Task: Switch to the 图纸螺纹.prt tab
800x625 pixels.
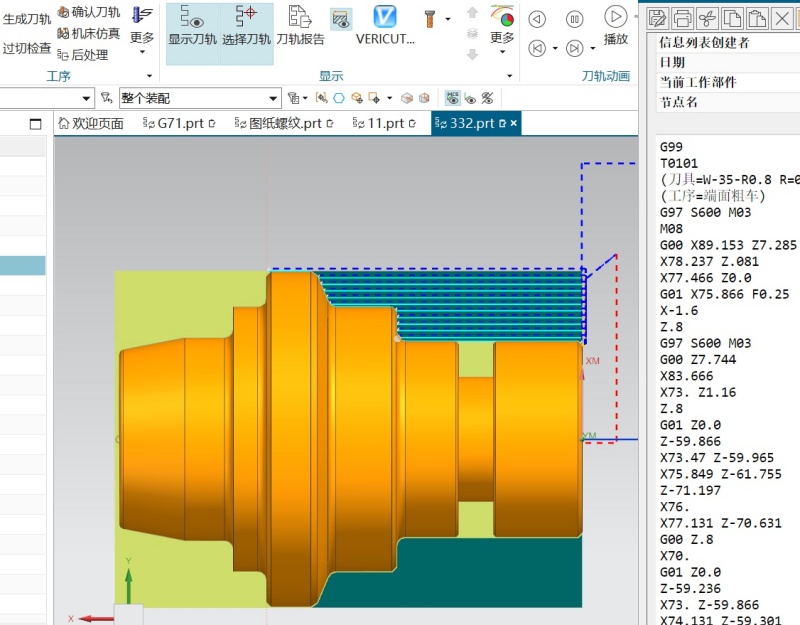Action: click(x=284, y=123)
